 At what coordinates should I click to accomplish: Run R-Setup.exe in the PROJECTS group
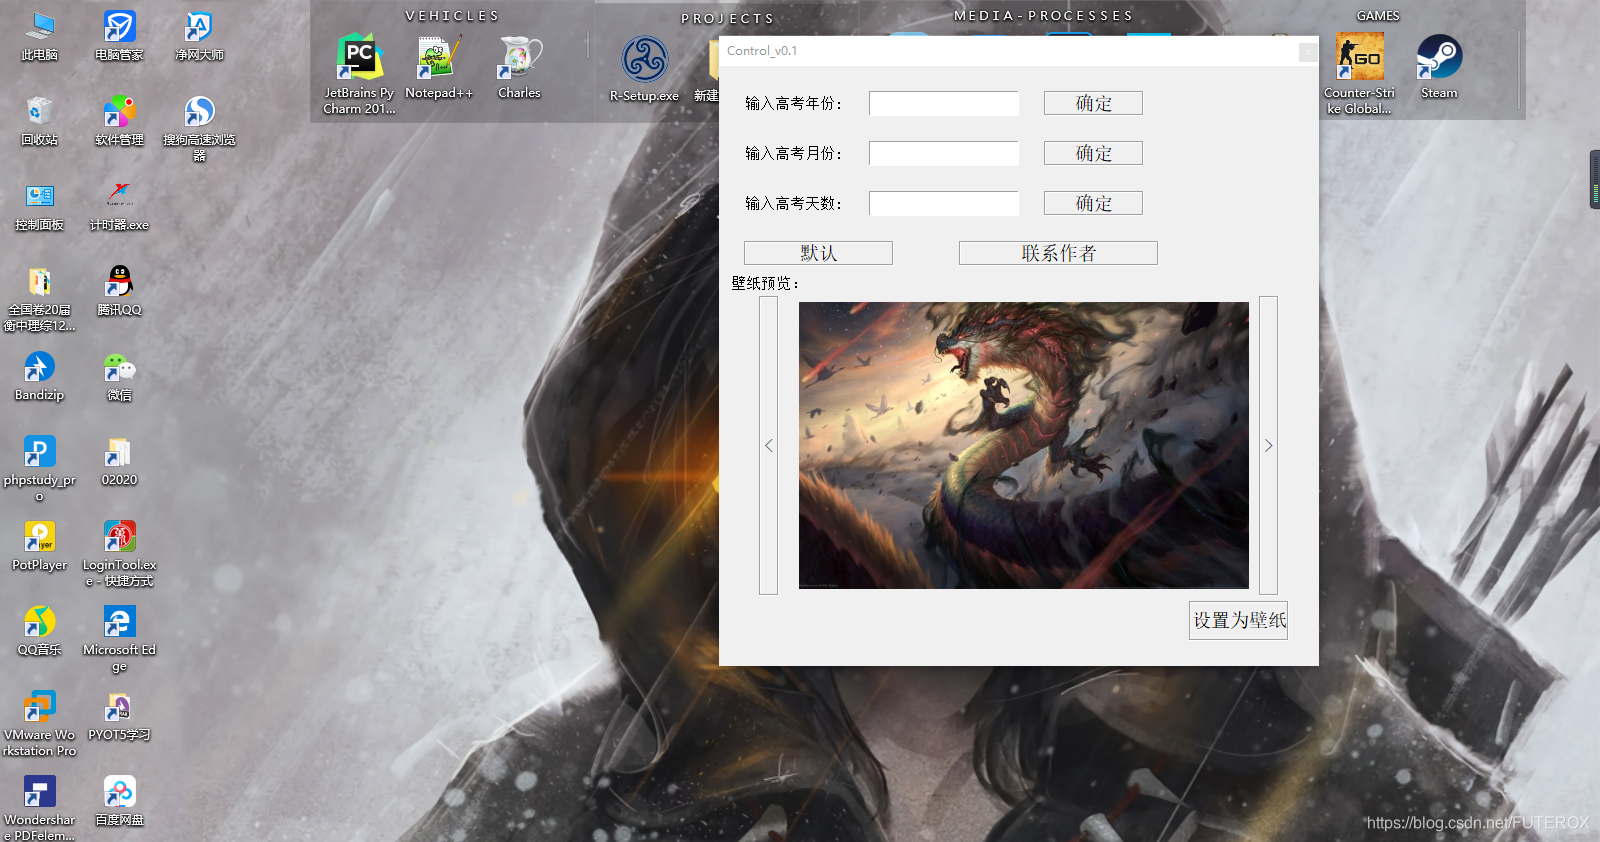tap(644, 68)
